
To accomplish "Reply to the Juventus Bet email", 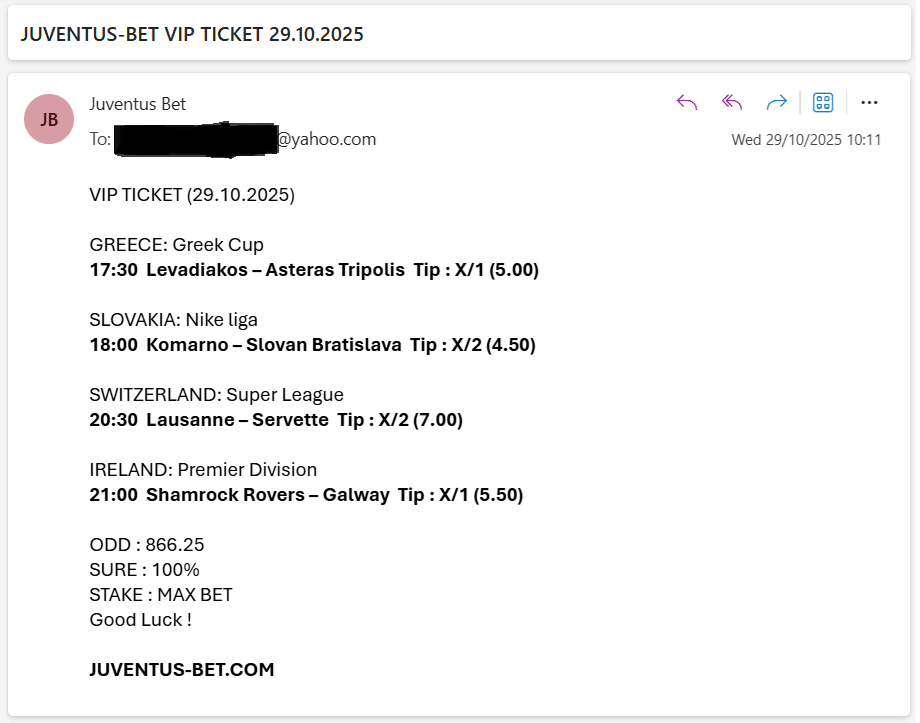I will [x=687, y=102].
